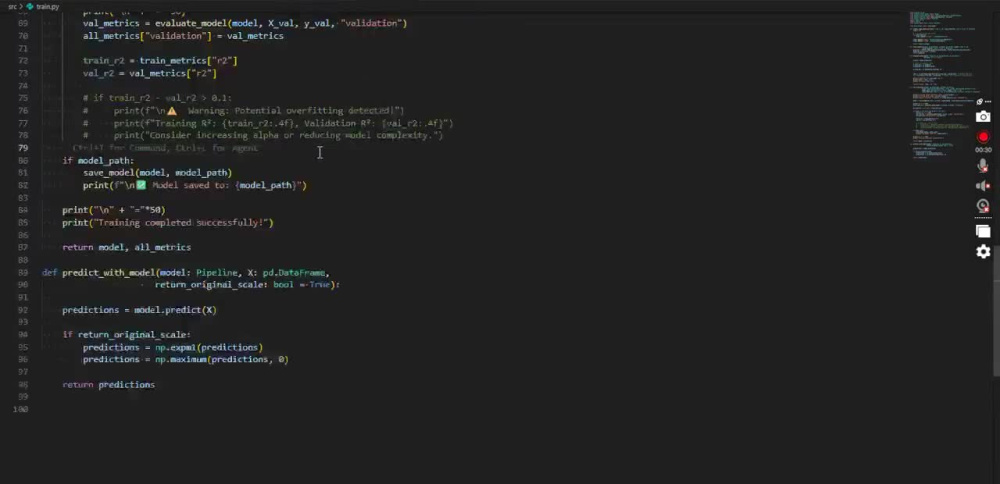Screen dimensions: 1000x484
Task: Click the src breadcrumb
Action: click(12, 6)
